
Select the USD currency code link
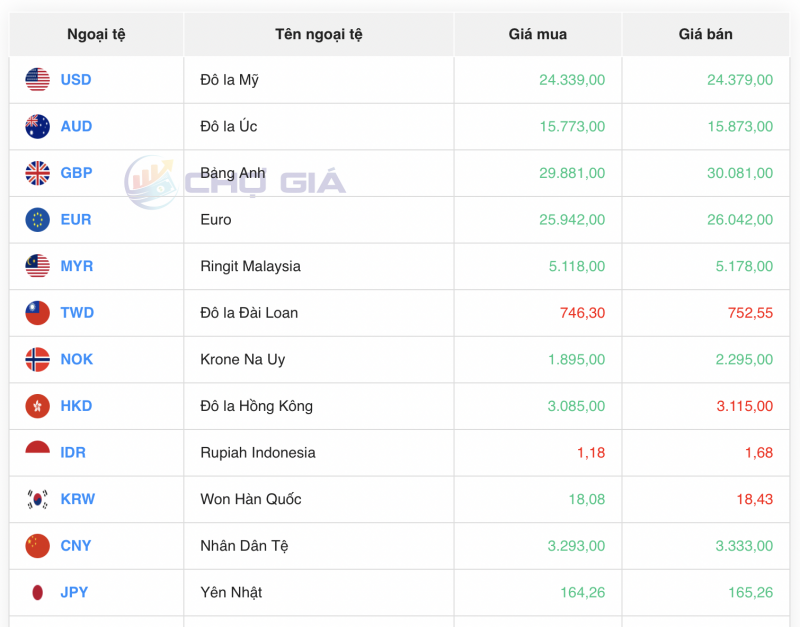77,80
